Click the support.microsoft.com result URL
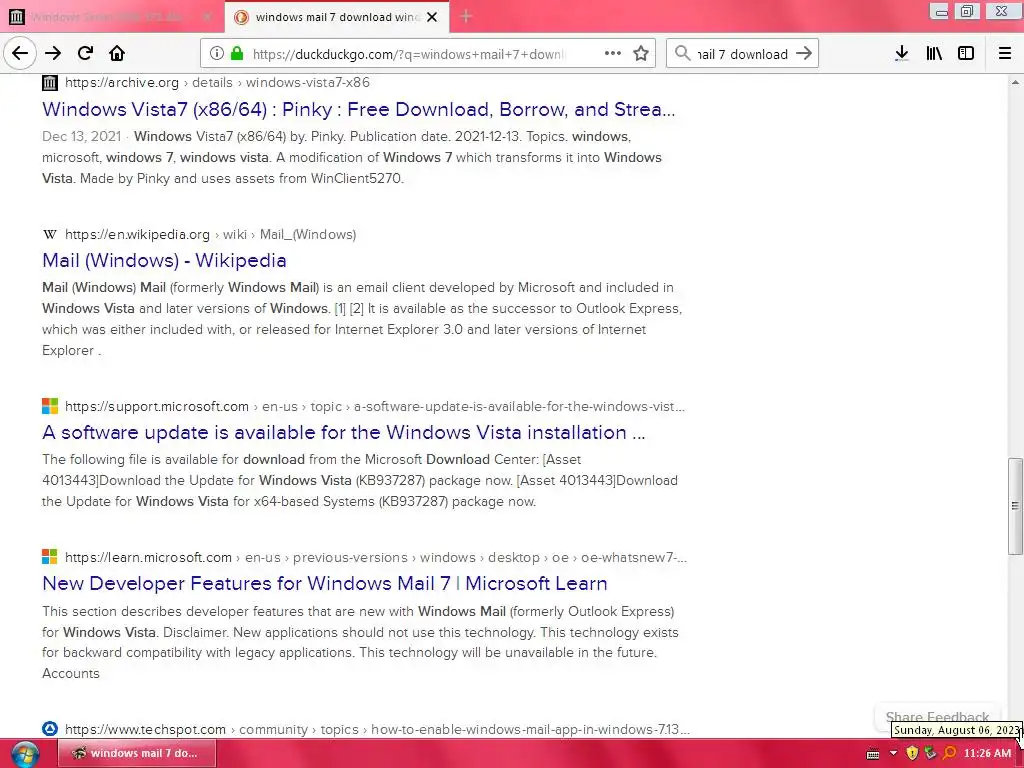Image resolution: width=1024 pixels, height=768 pixels. point(375,406)
